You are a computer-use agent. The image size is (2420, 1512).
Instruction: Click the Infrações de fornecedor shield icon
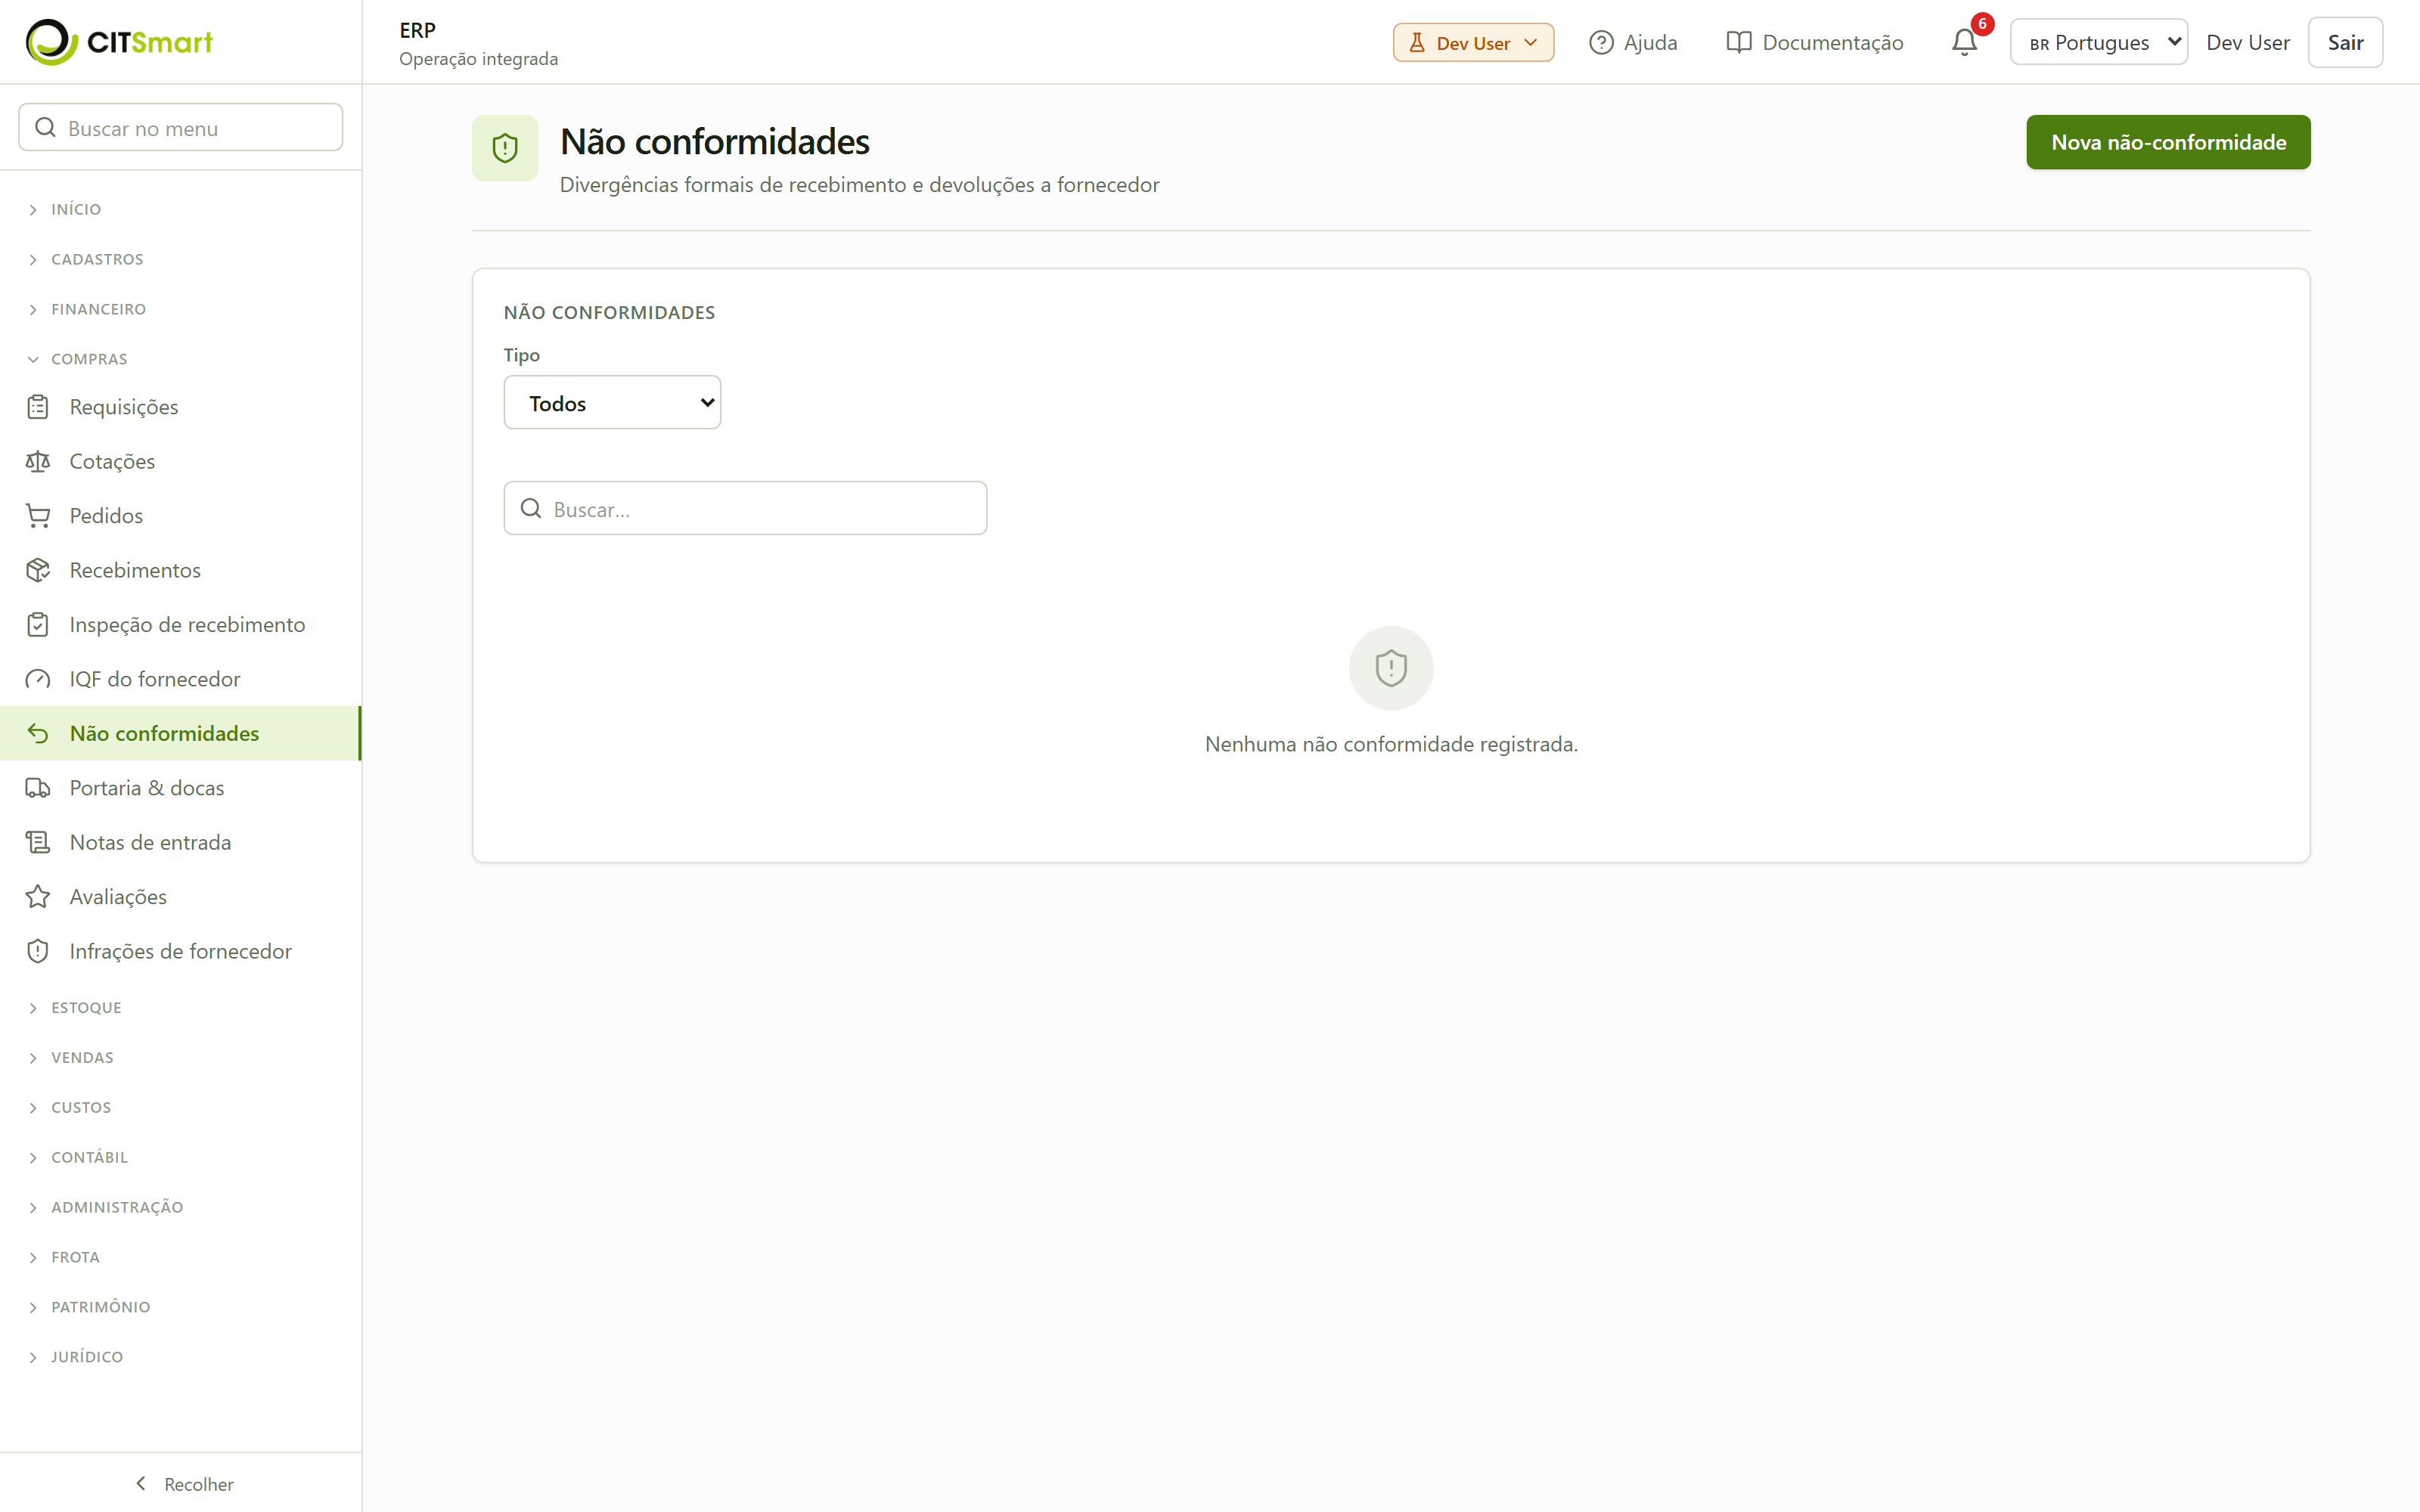[x=38, y=951]
